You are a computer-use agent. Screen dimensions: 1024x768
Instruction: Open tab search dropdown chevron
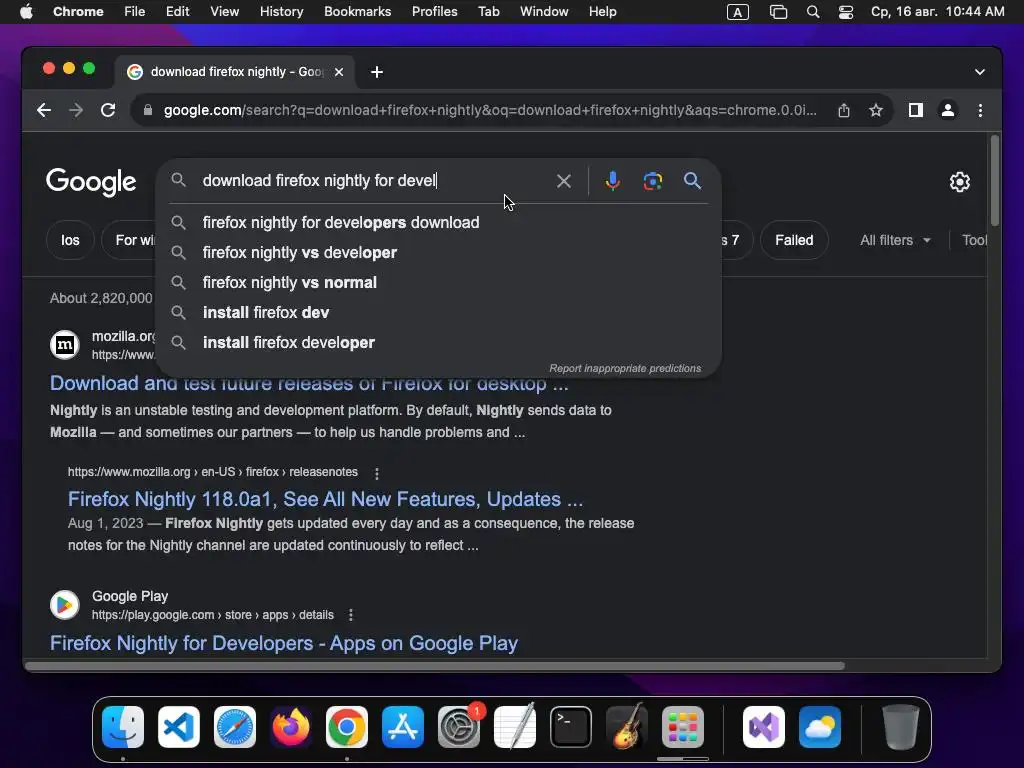(x=980, y=72)
